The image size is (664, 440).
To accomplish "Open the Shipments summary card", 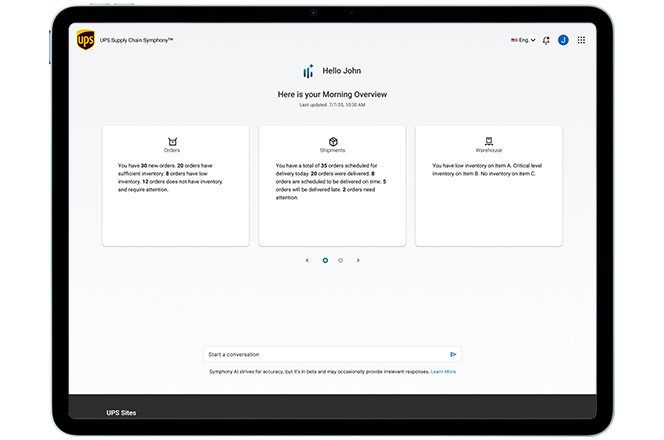I will point(332,185).
